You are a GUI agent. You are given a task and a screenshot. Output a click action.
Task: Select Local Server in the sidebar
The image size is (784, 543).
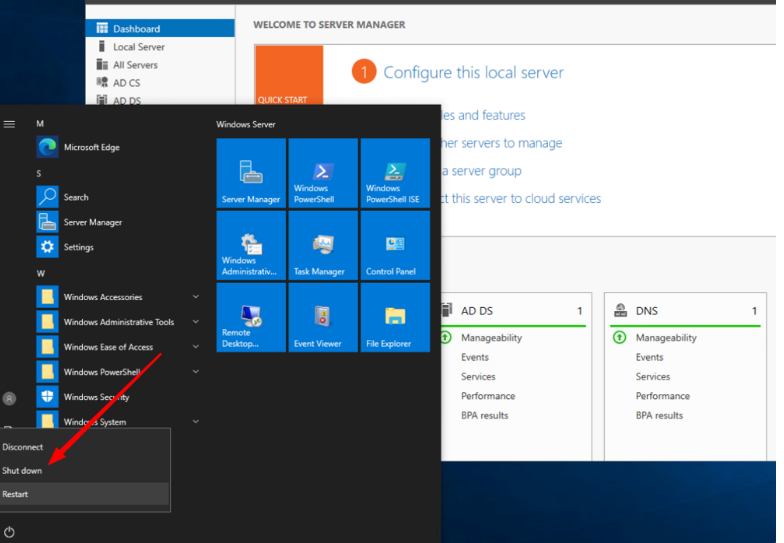[x=138, y=47]
